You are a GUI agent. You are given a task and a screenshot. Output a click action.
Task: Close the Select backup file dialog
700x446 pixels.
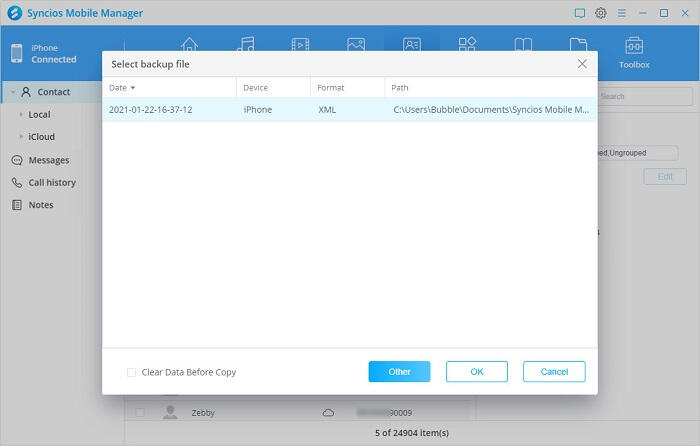(x=582, y=64)
